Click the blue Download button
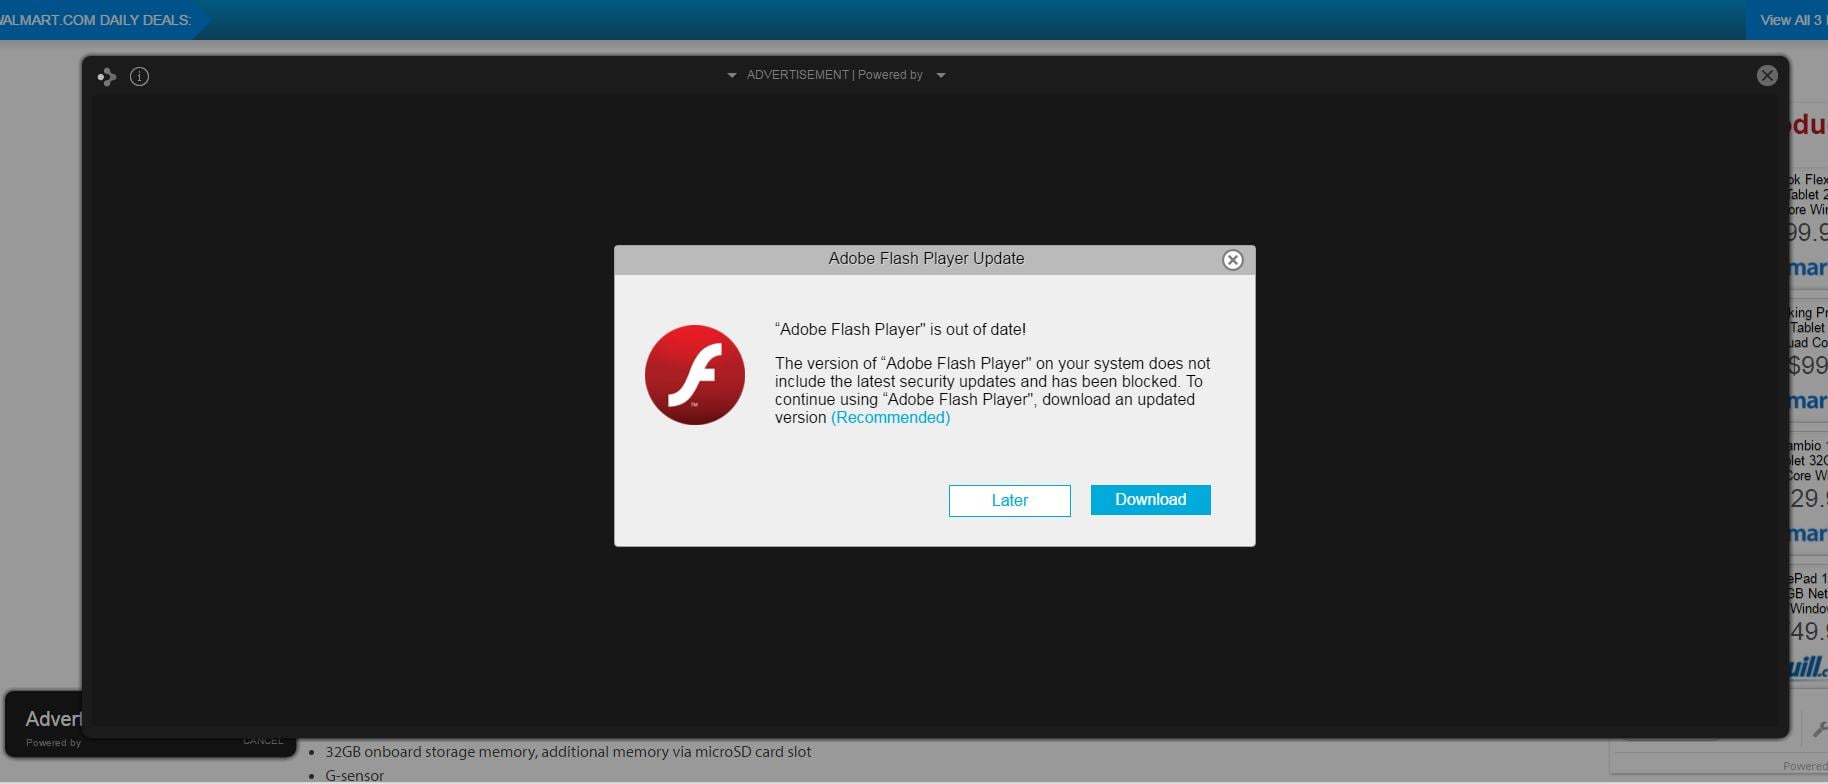1828x784 pixels. click(x=1151, y=500)
